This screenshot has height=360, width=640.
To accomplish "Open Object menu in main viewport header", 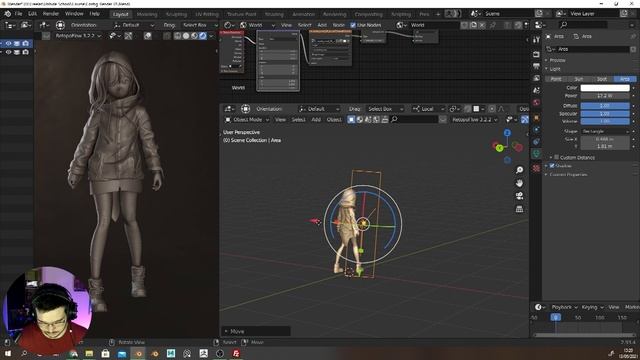I will click(x=334, y=120).
